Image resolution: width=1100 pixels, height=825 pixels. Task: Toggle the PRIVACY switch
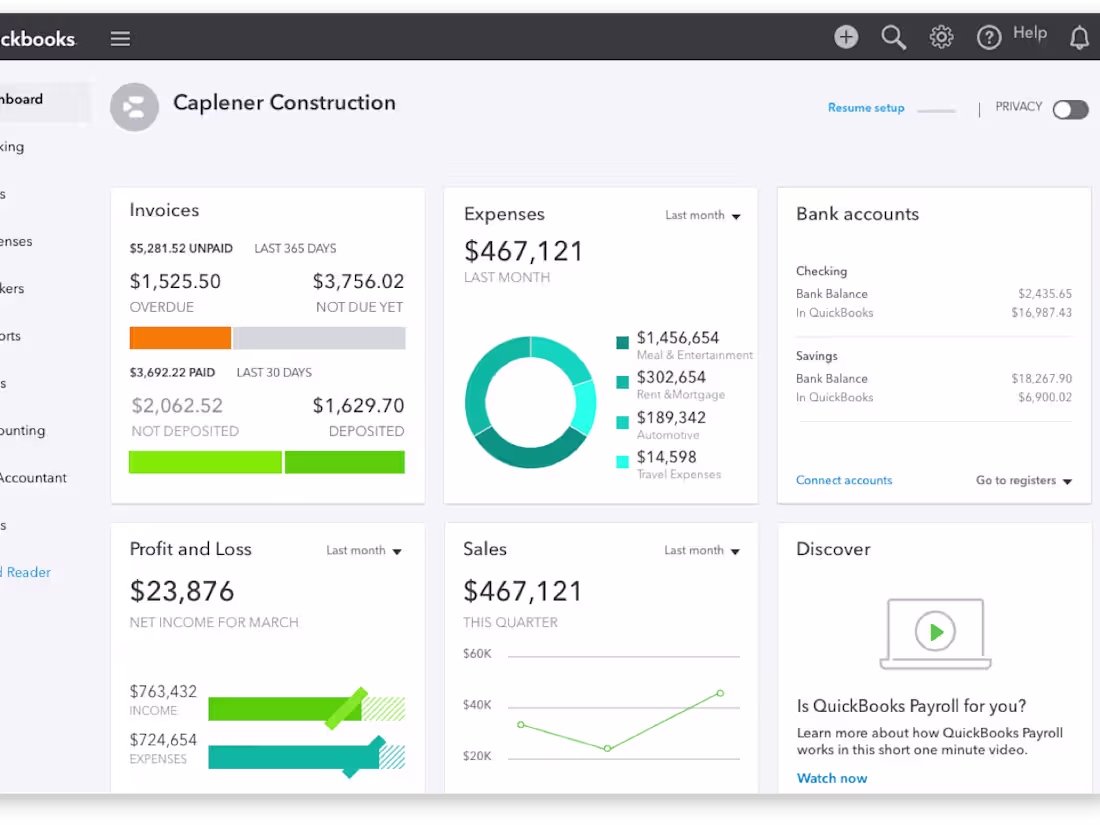click(x=1071, y=109)
